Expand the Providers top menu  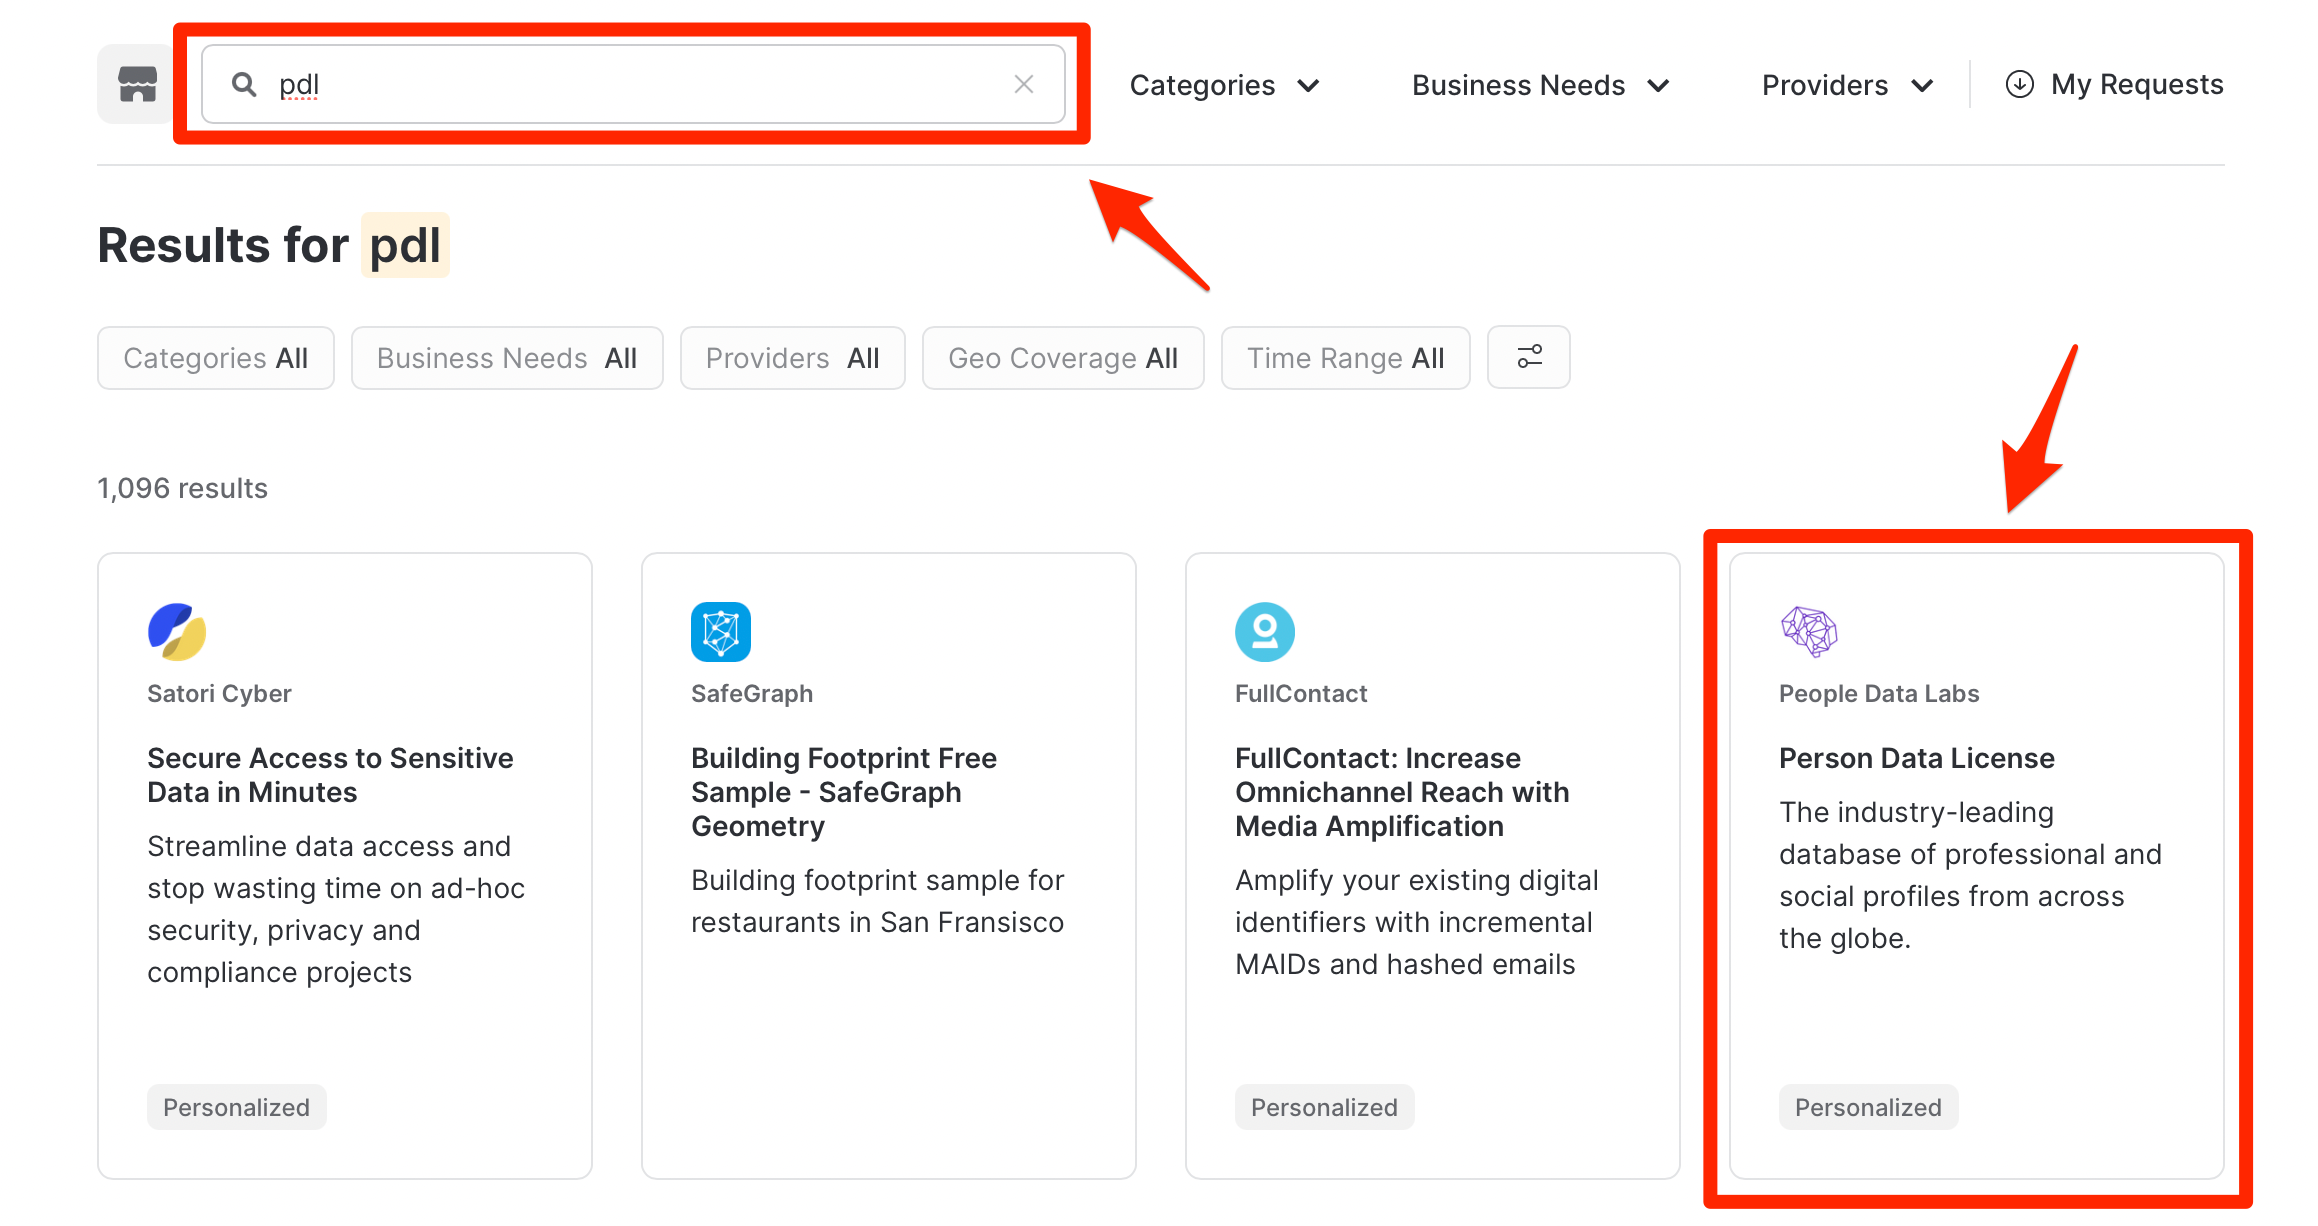point(1846,85)
